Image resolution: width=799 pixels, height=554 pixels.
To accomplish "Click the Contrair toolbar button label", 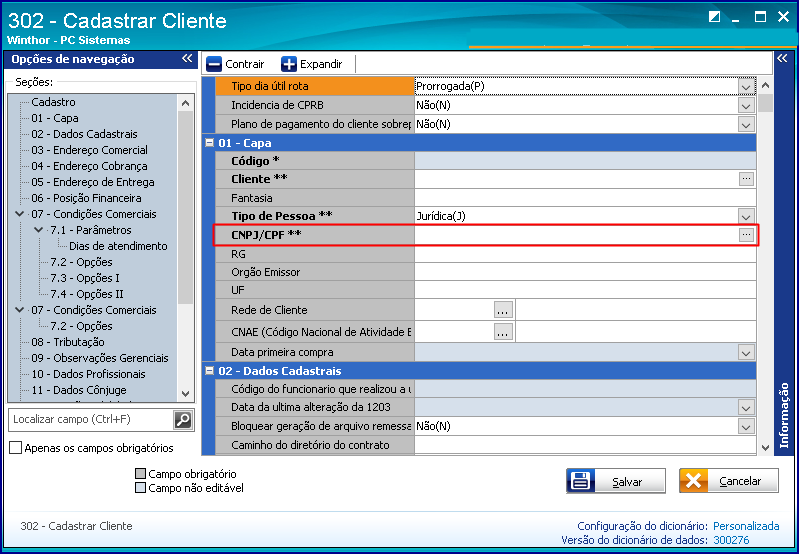I will coord(245,64).
